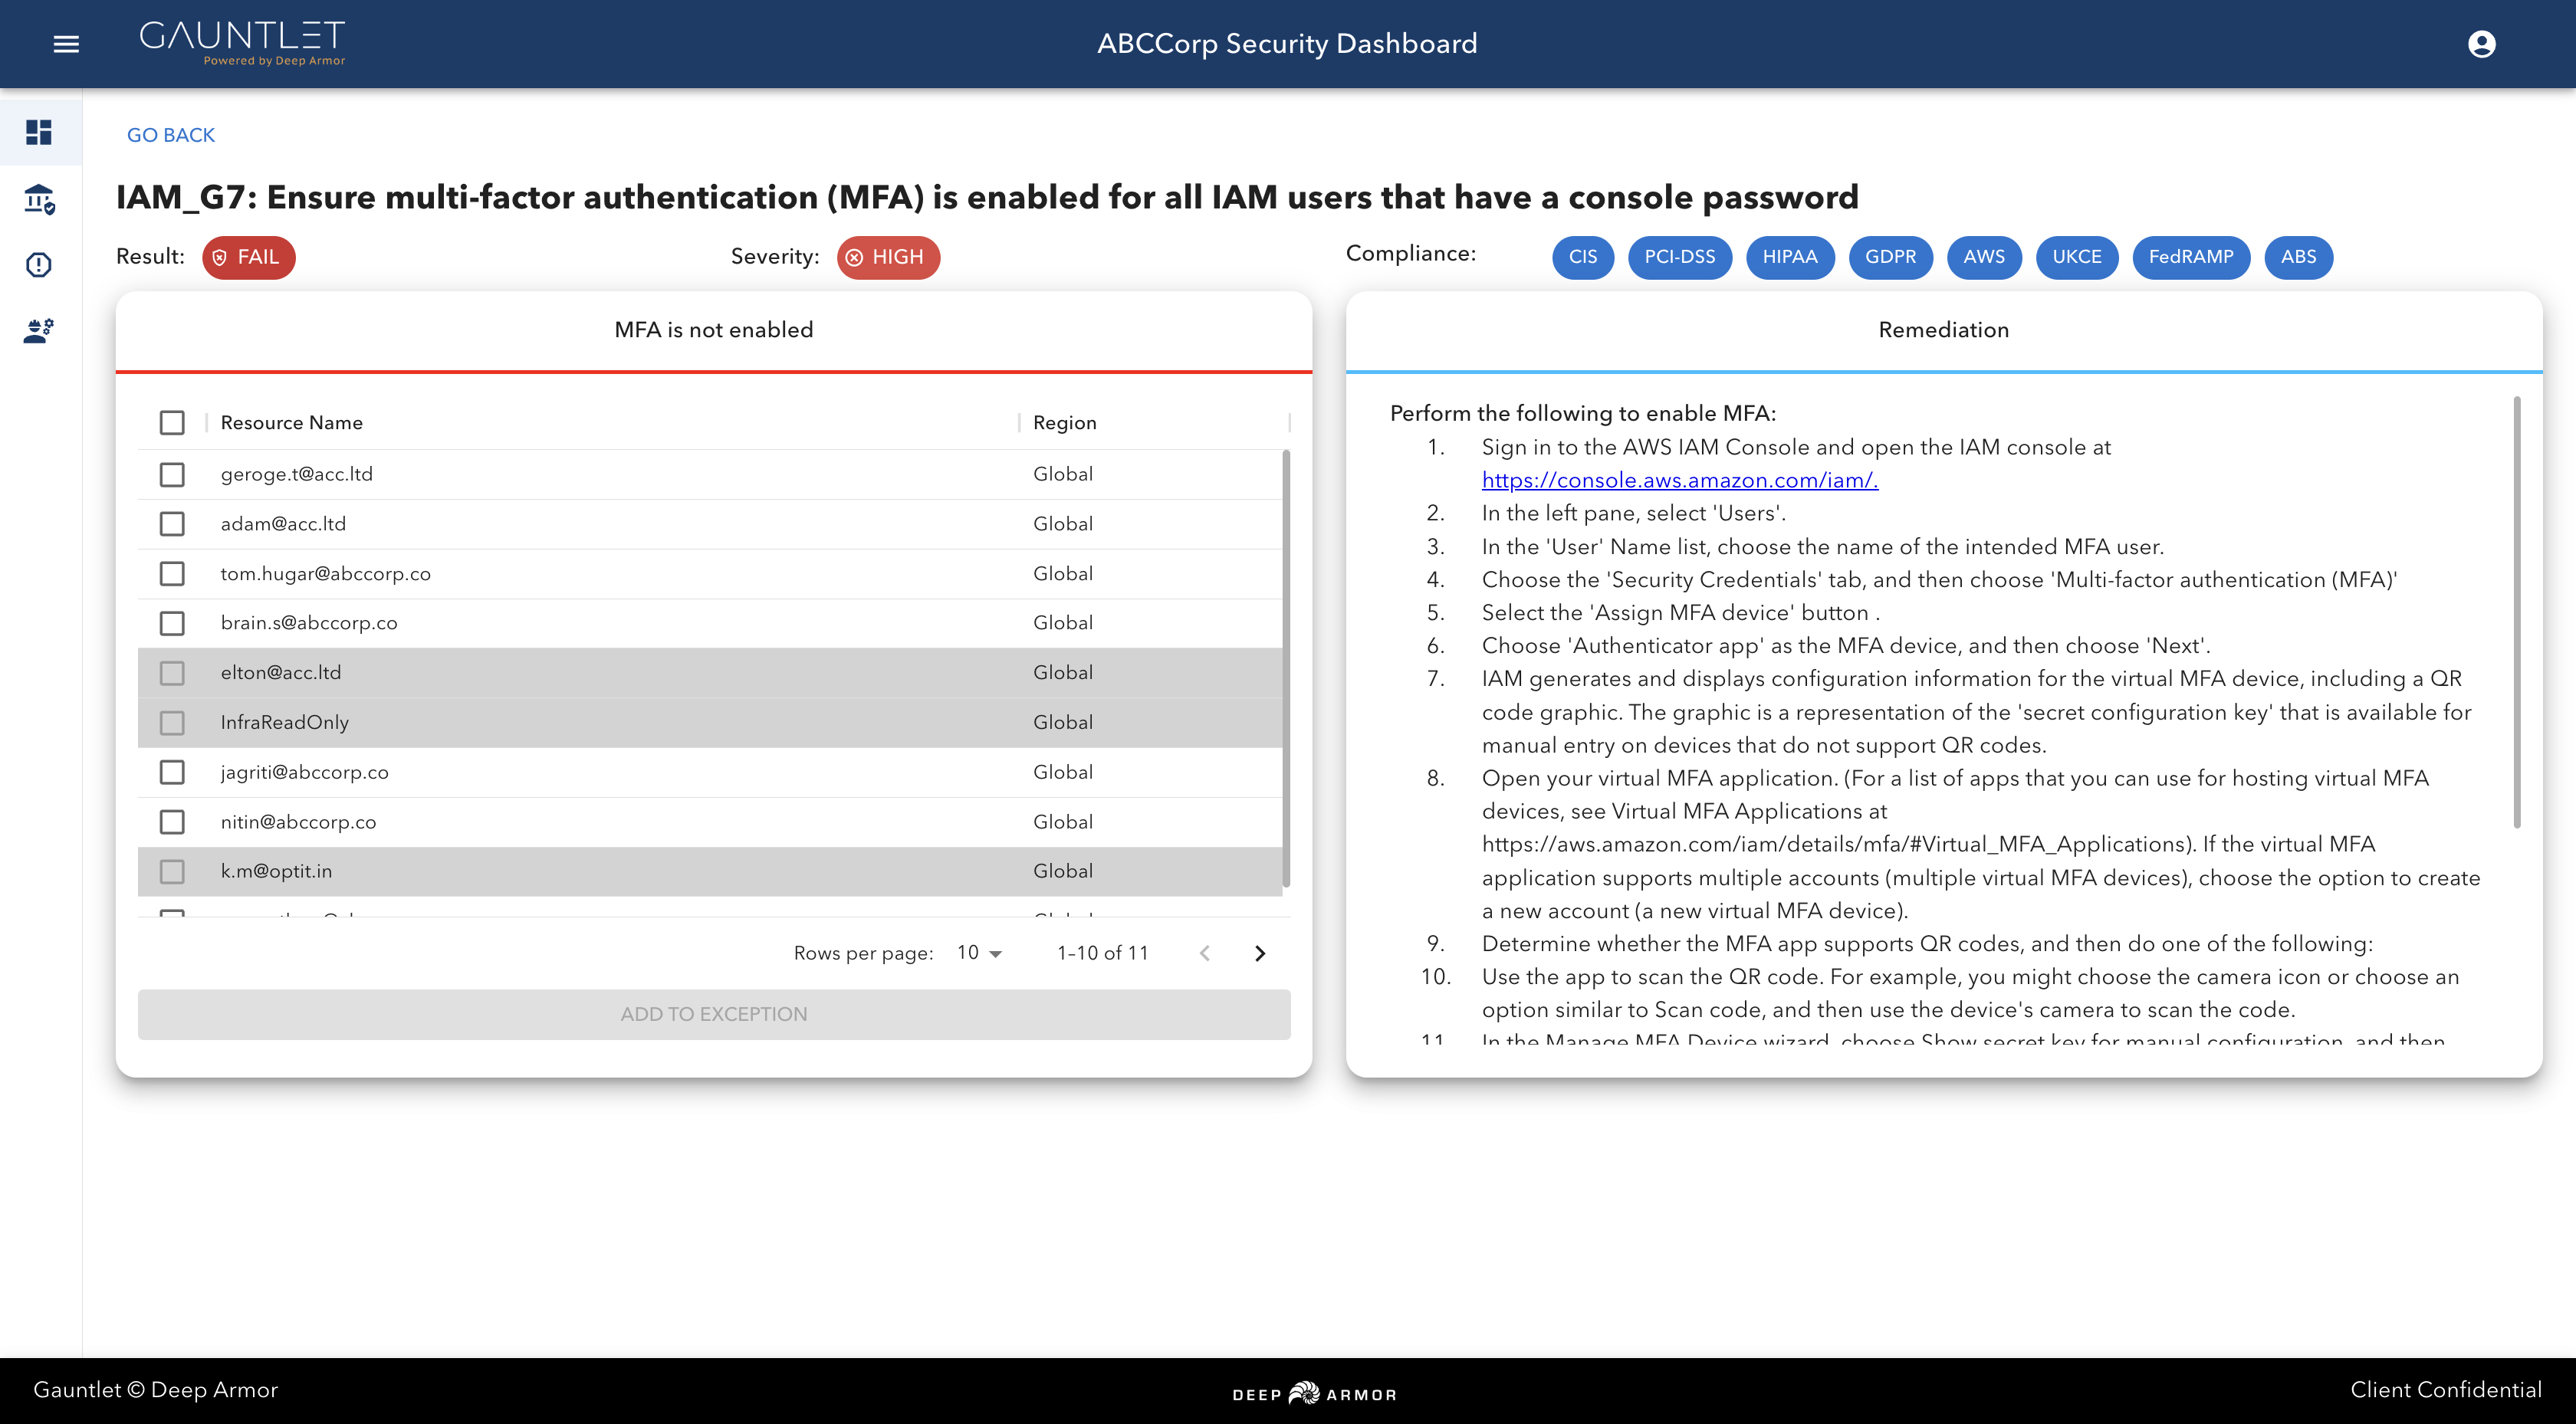Expand rows per page dropdown selector

tap(977, 952)
